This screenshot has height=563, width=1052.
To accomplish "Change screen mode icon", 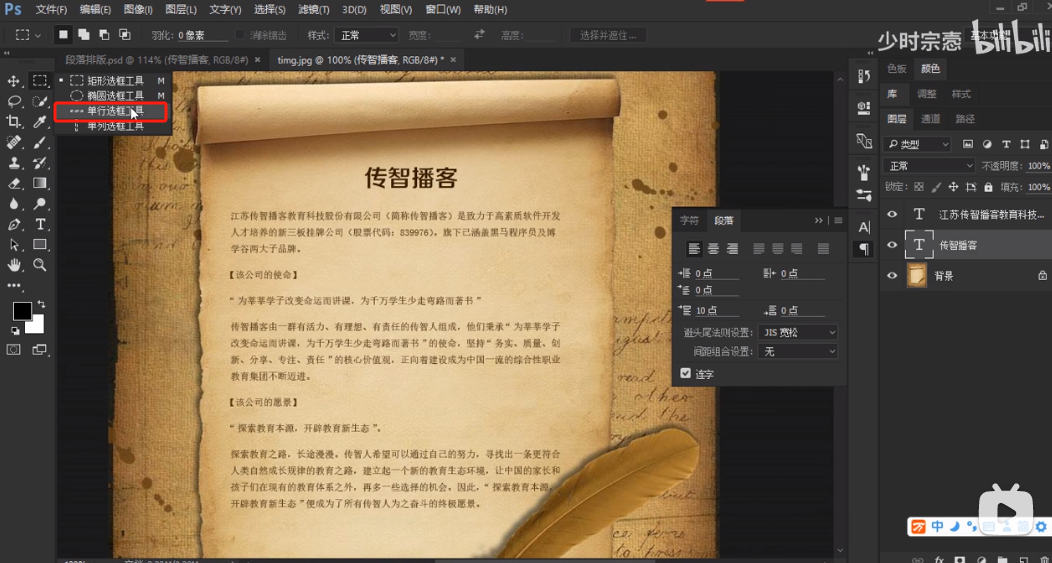I will coord(40,349).
